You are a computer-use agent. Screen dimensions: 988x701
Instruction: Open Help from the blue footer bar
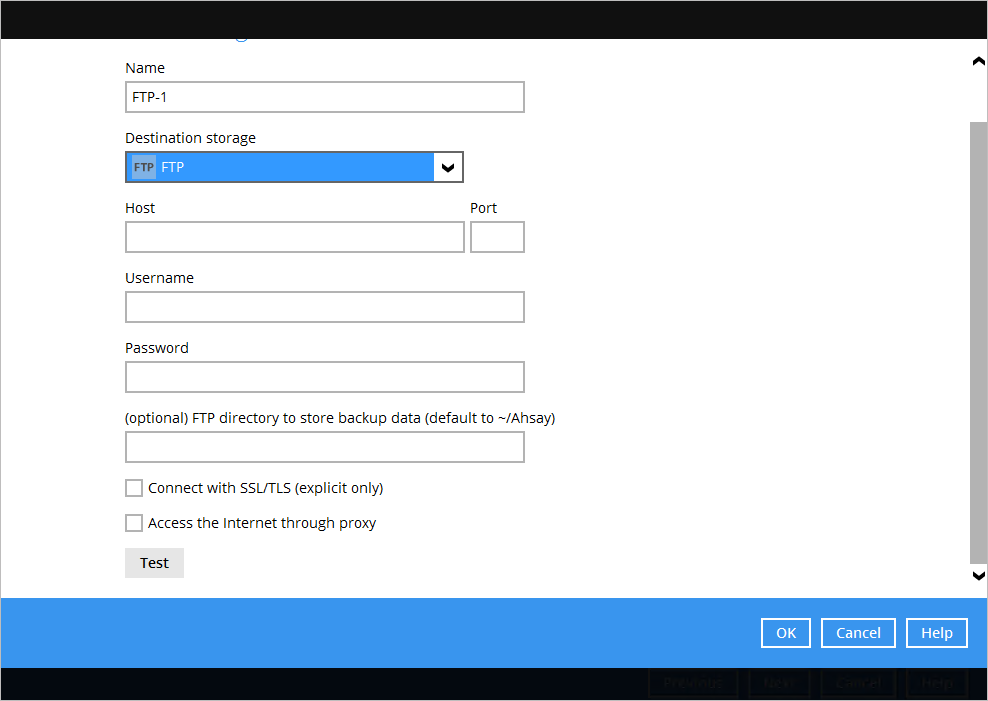(937, 633)
